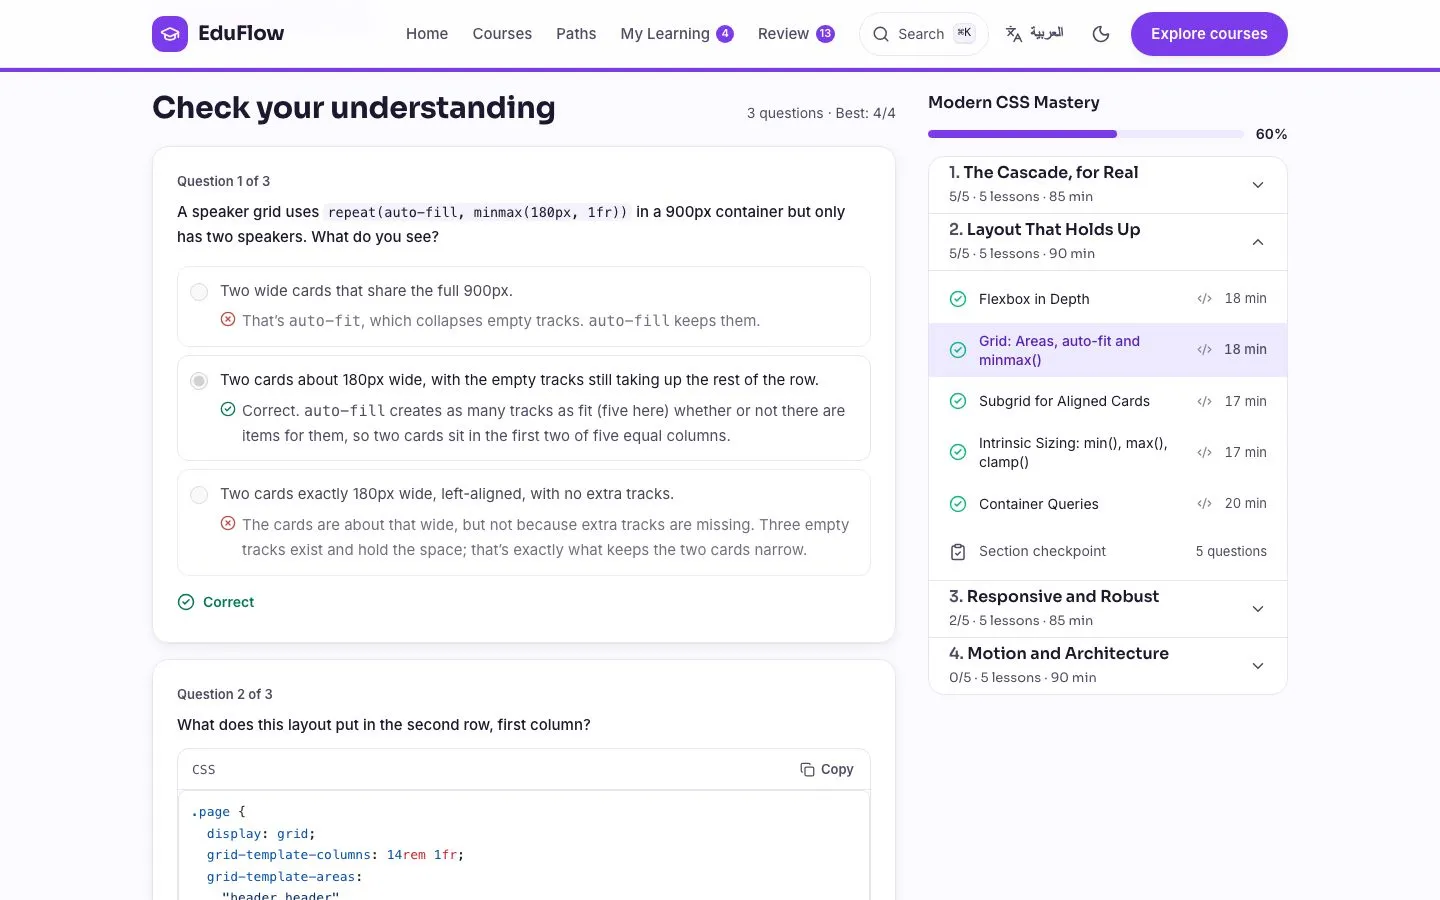Image resolution: width=1440 pixels, height=900 pixels.
Task: Click the search magnifier icon
Action: (x=881, y=34)
